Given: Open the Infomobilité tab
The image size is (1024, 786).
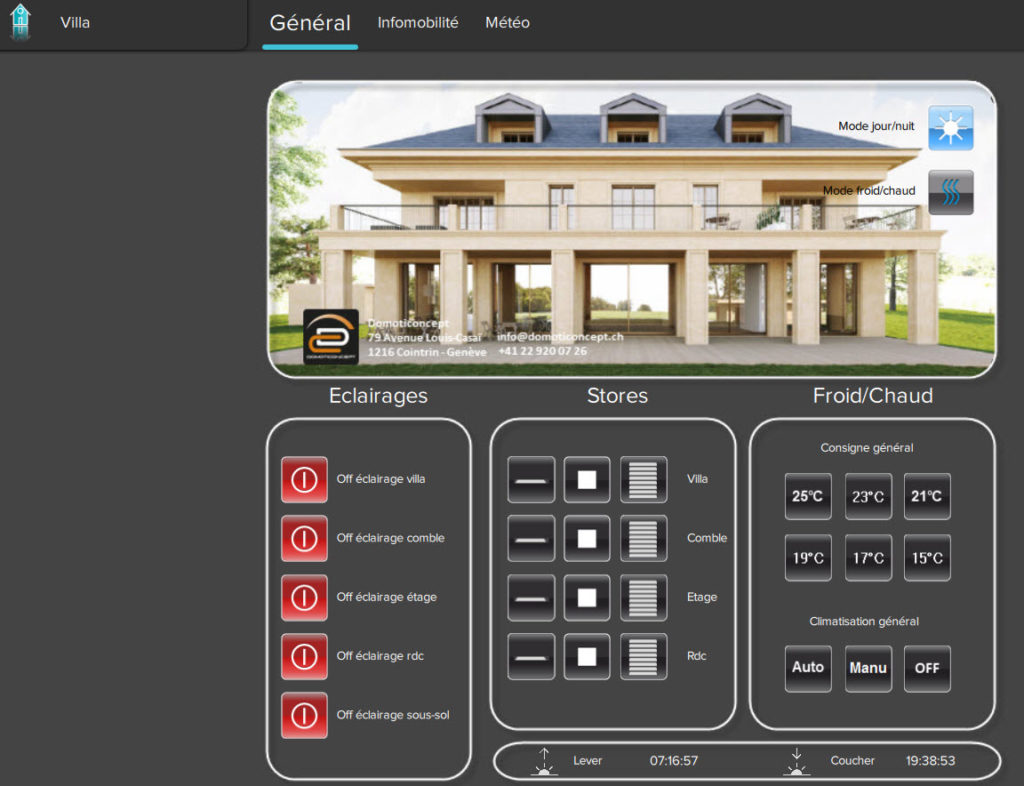Looking at the screenshot, I should pyautogui.click(x=418, y=22).
